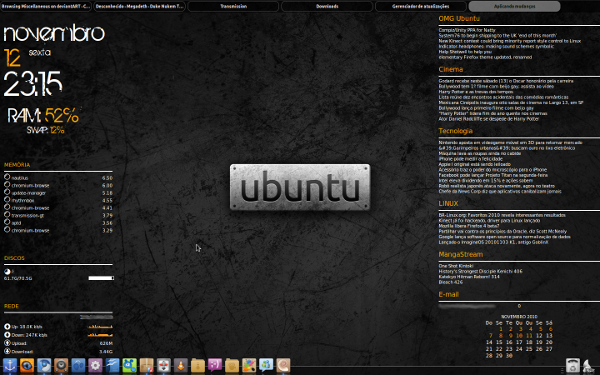Open the anchor dock icon
This screenshot has width=600, height=375.
(10, 365)
